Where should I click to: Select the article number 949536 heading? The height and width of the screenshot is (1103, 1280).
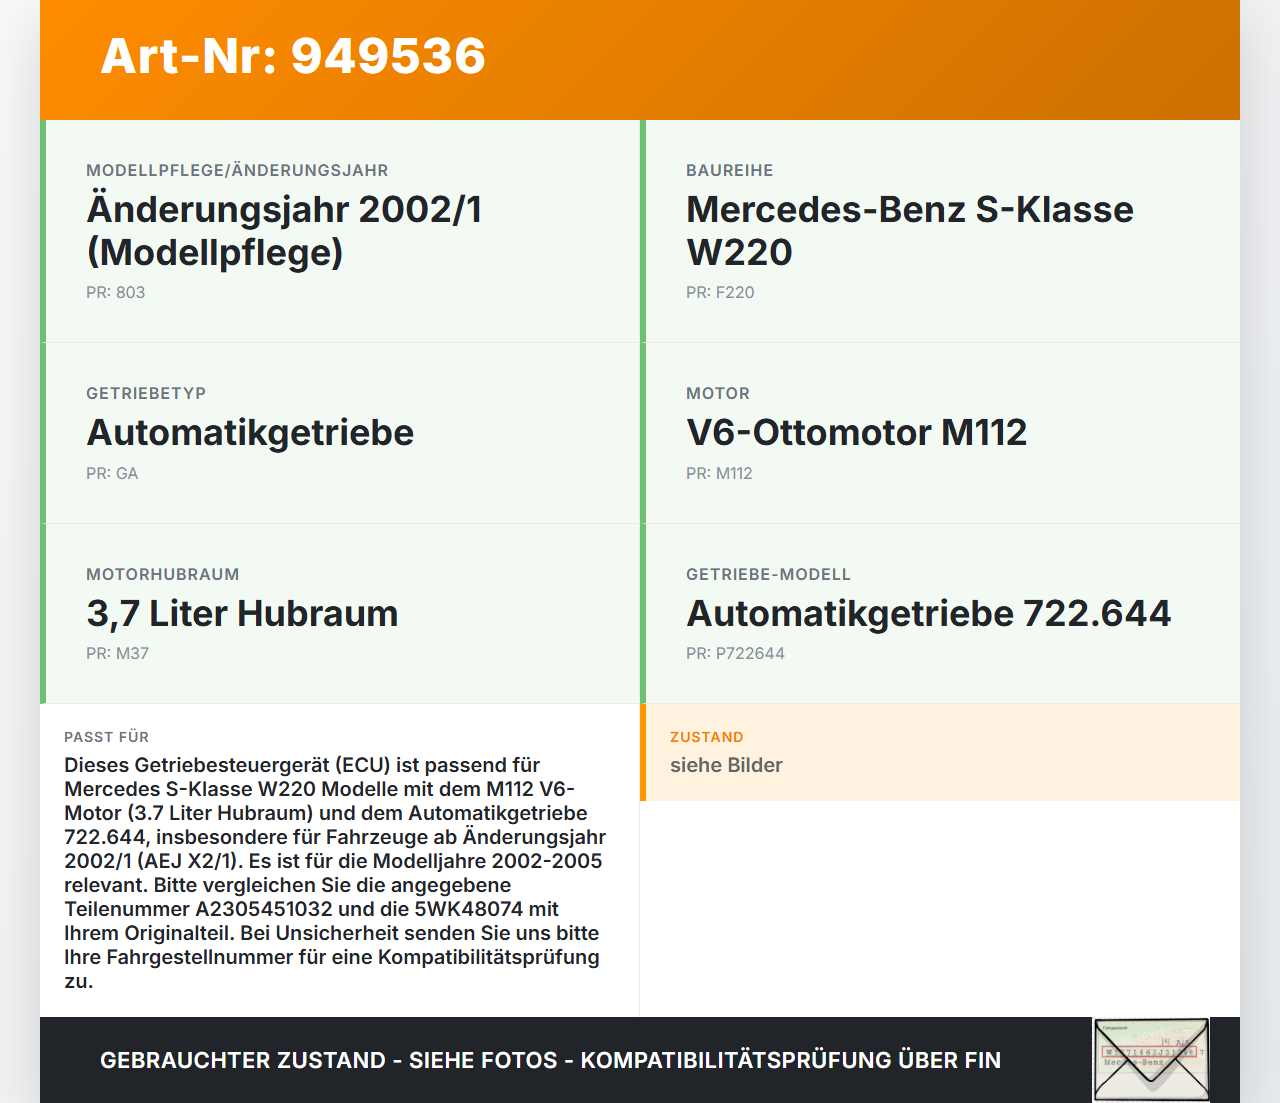pyautogui.click(x=292, y=57)
